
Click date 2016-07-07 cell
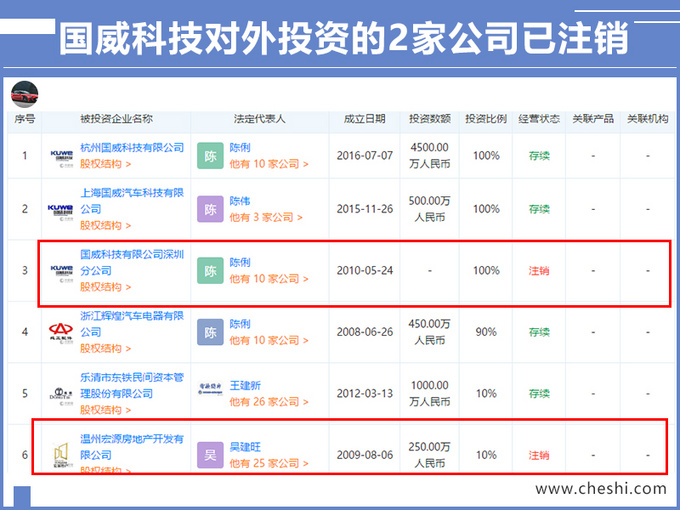365,156
